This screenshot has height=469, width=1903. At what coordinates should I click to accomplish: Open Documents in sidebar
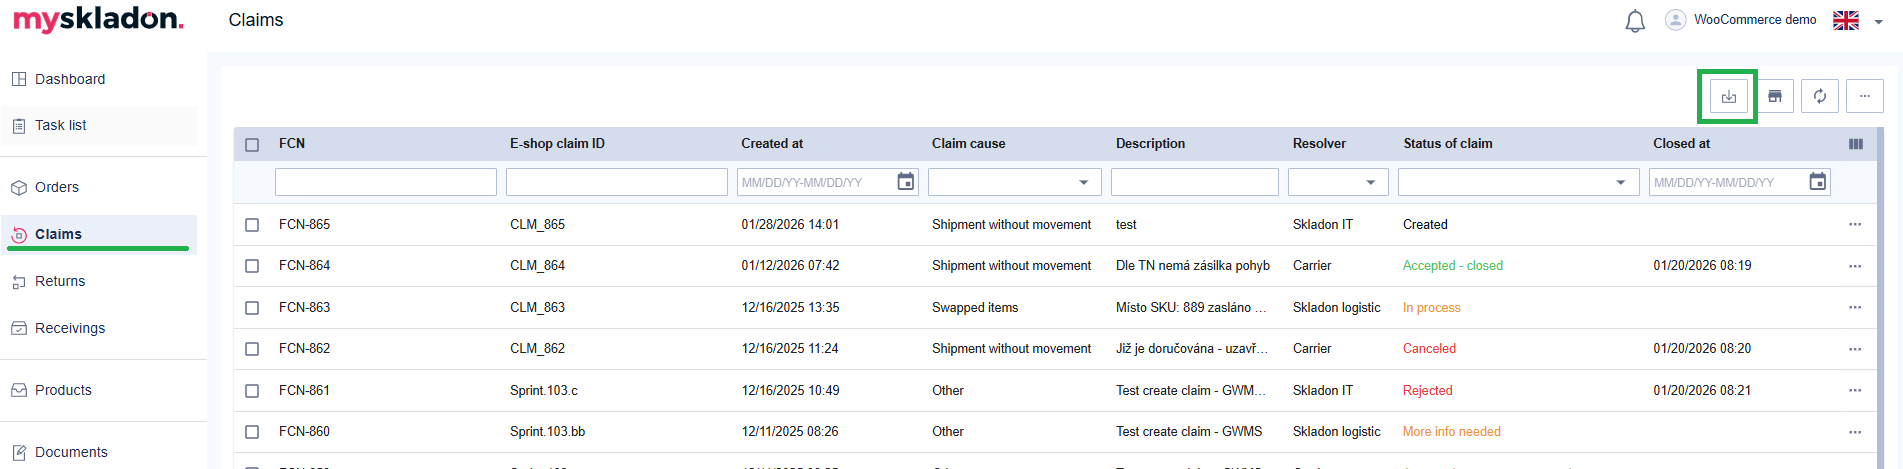98,452
